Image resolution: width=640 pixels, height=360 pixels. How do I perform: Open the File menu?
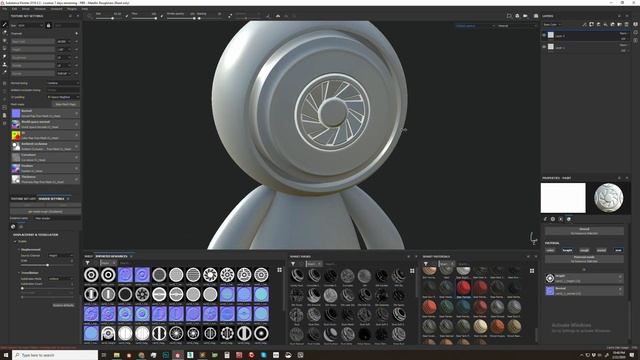(x=5, y=9)
